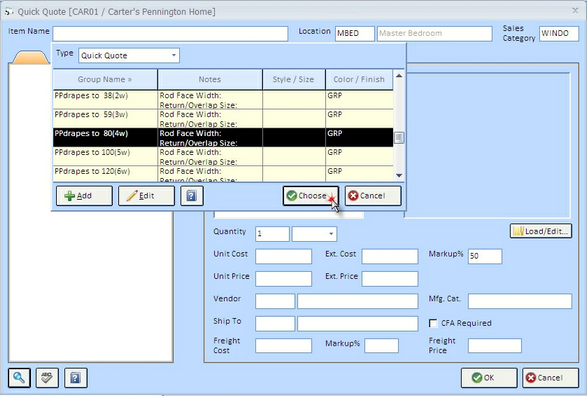Select row PPdrapes to 120(6w)

point(223,174)
